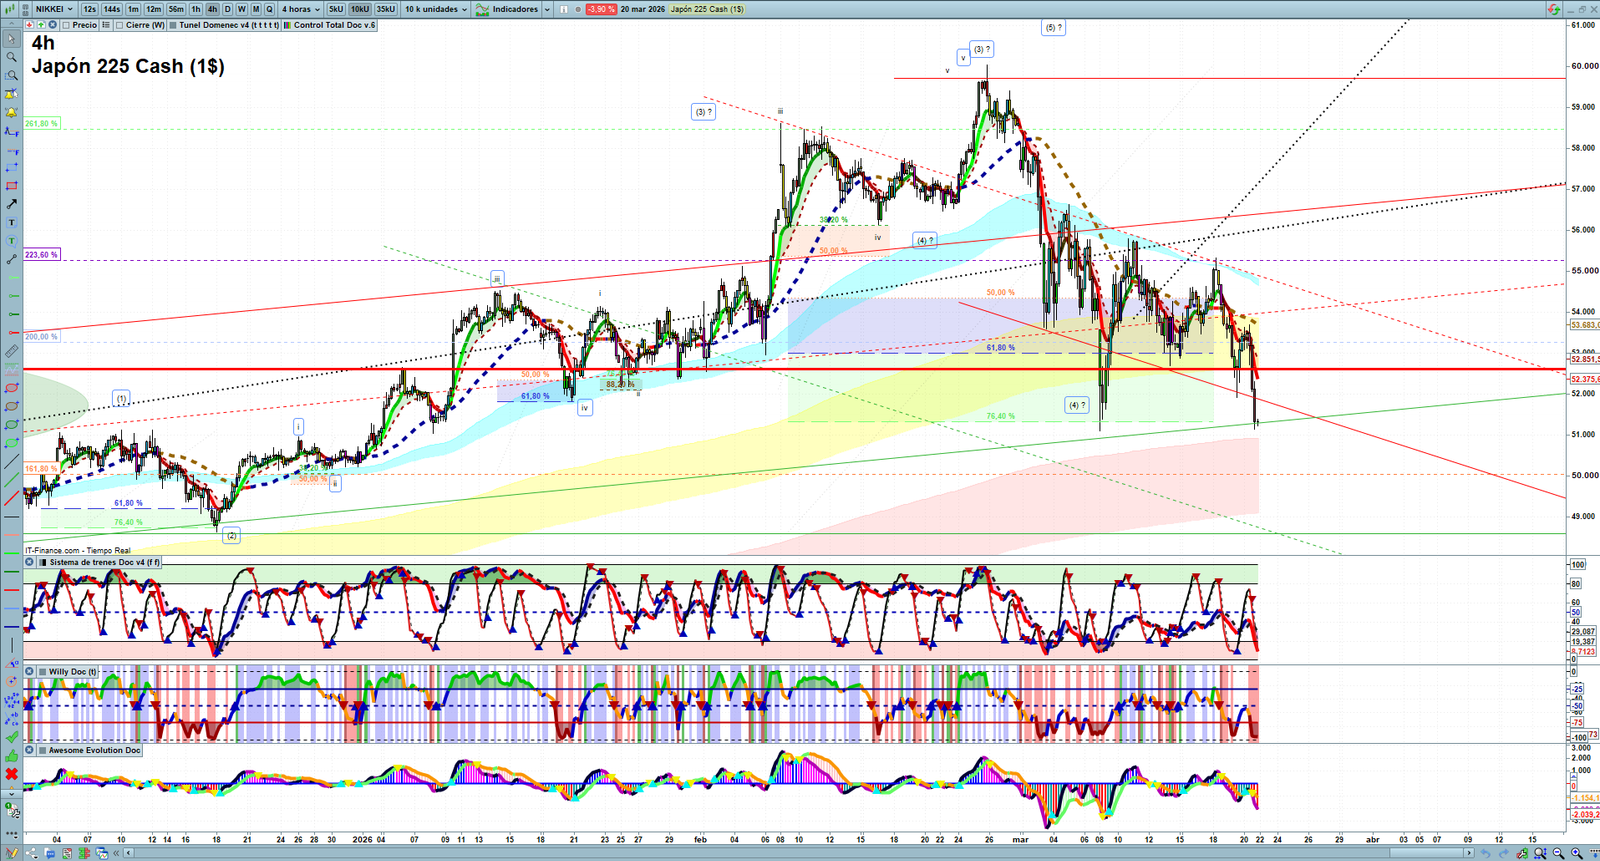Viewport: 1600px width, 861px height.
Task: Set history to 5kU units
Action: coord(336,9)
